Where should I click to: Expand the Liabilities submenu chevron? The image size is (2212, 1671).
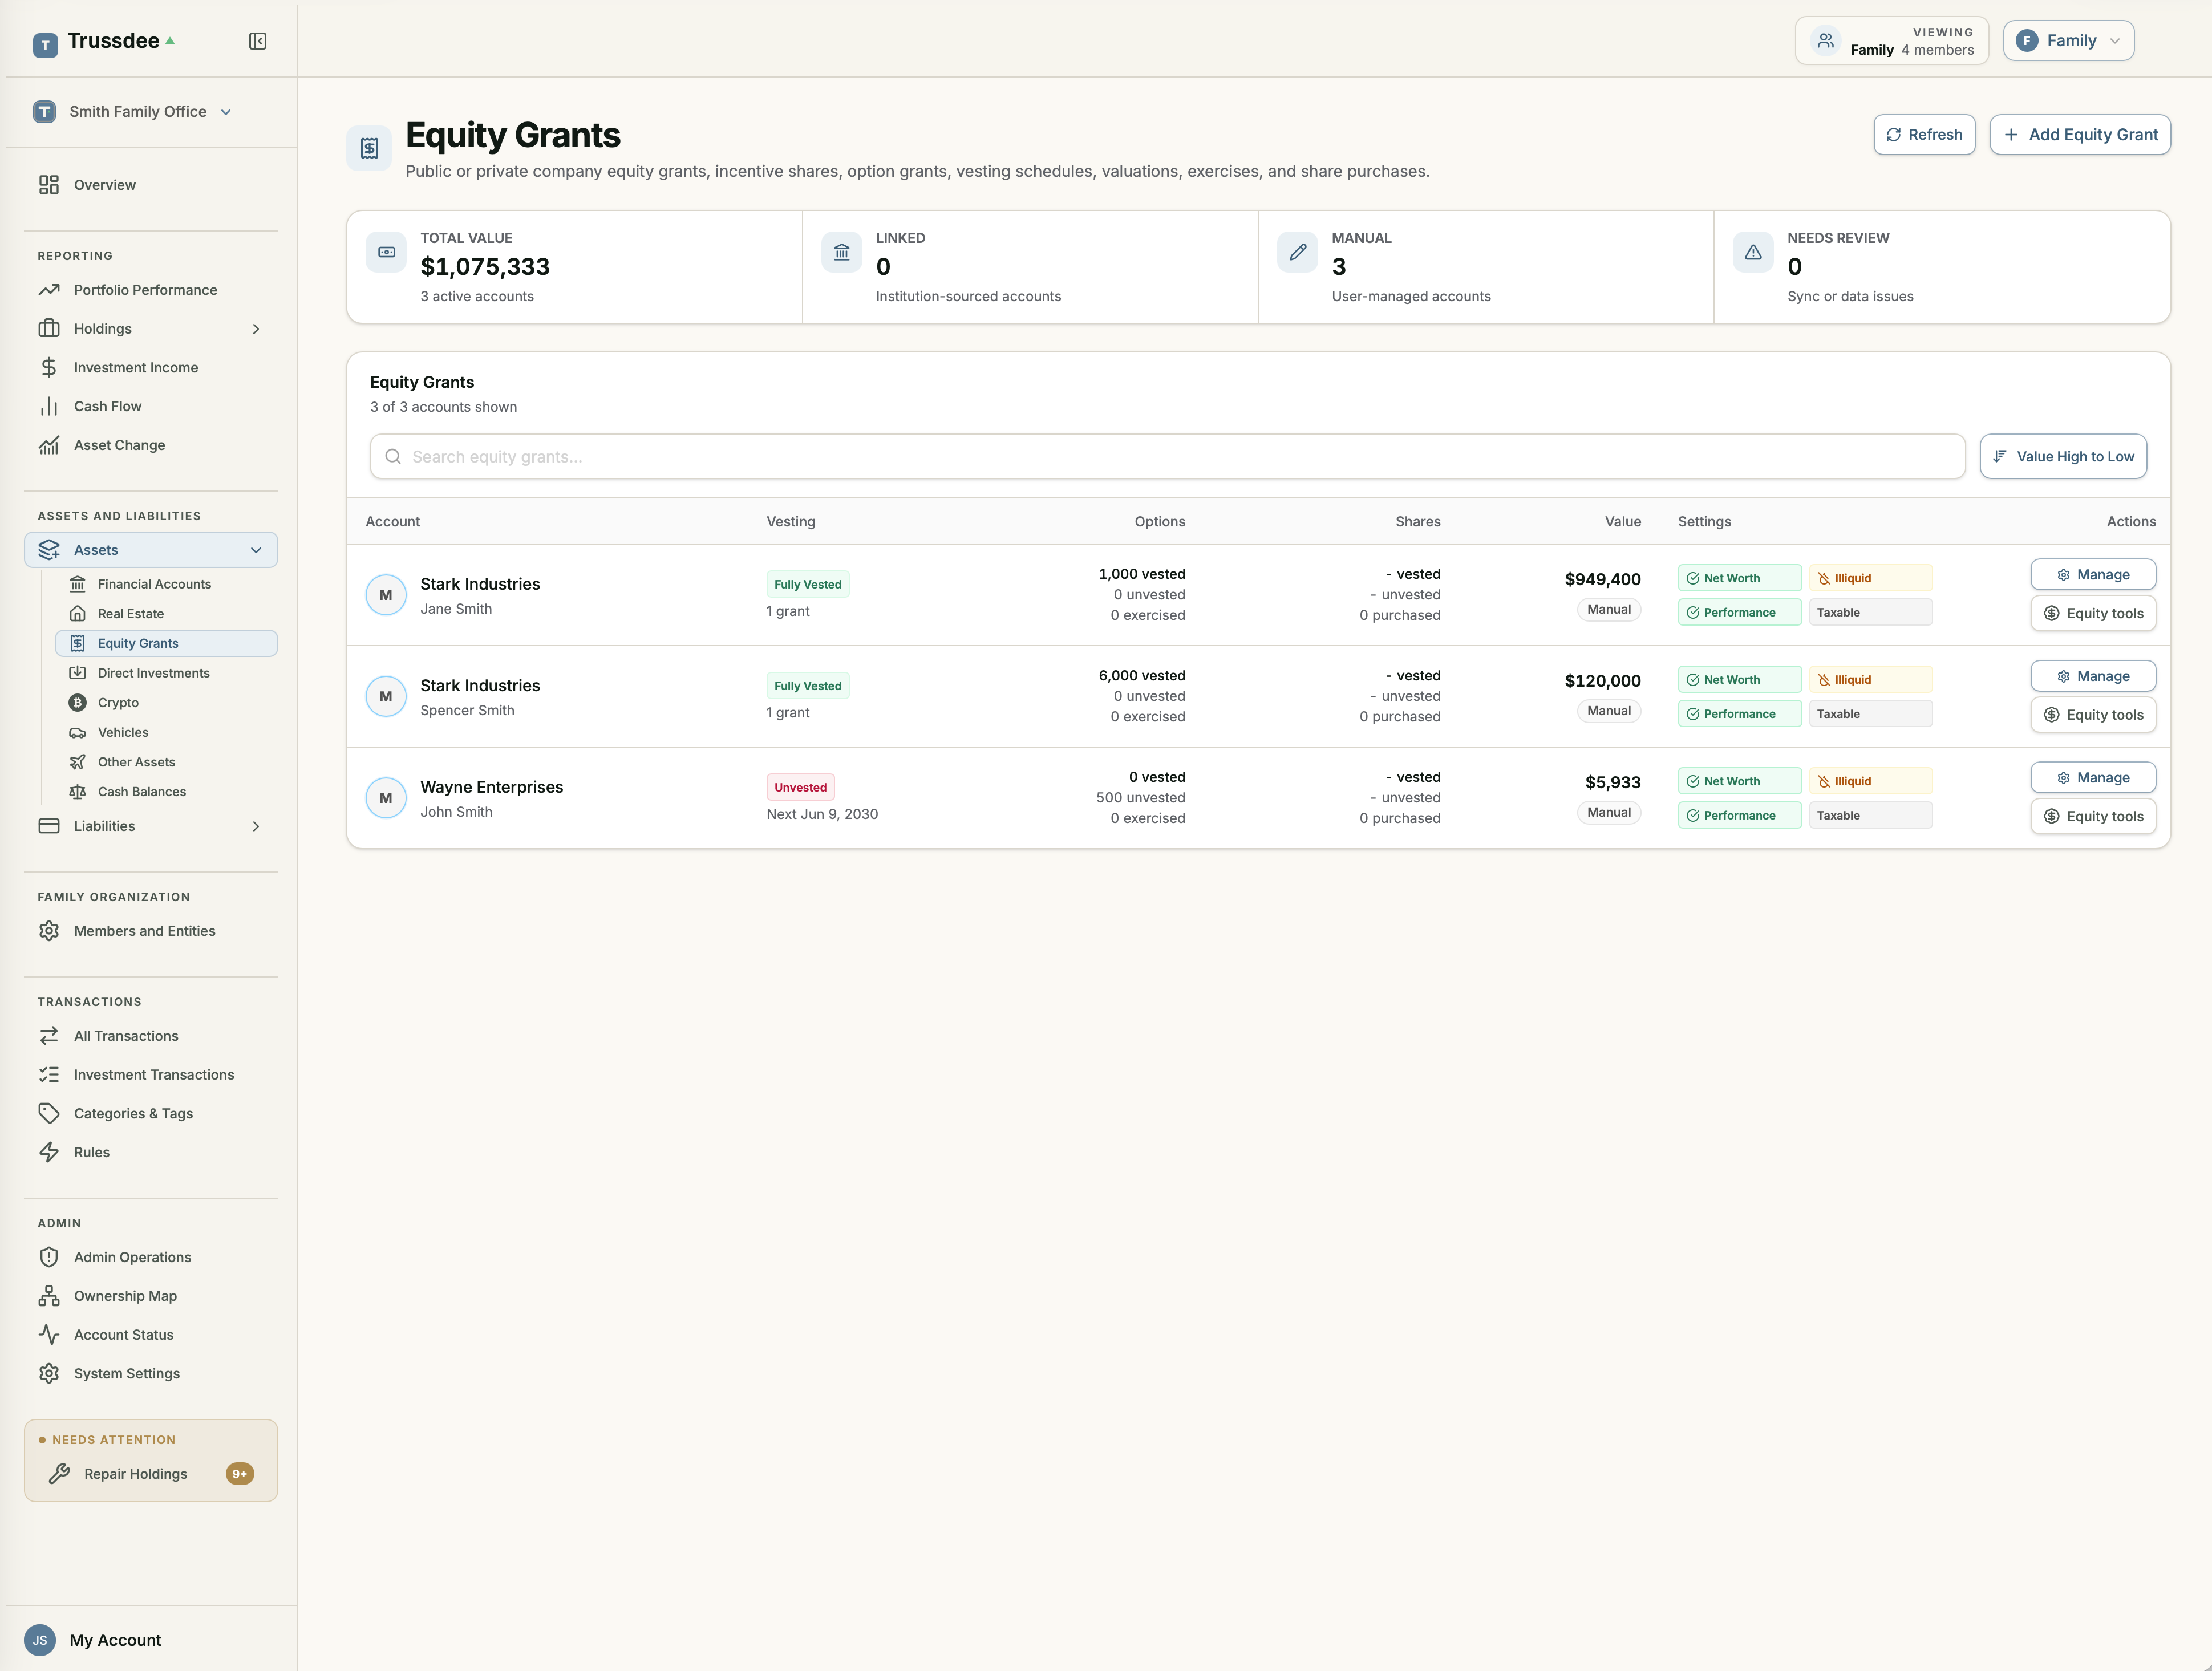pyautogui.click(x=256, y=826)
